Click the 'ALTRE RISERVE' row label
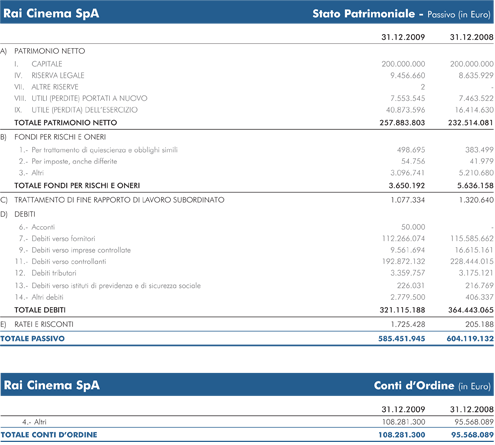 pos(55,87)
